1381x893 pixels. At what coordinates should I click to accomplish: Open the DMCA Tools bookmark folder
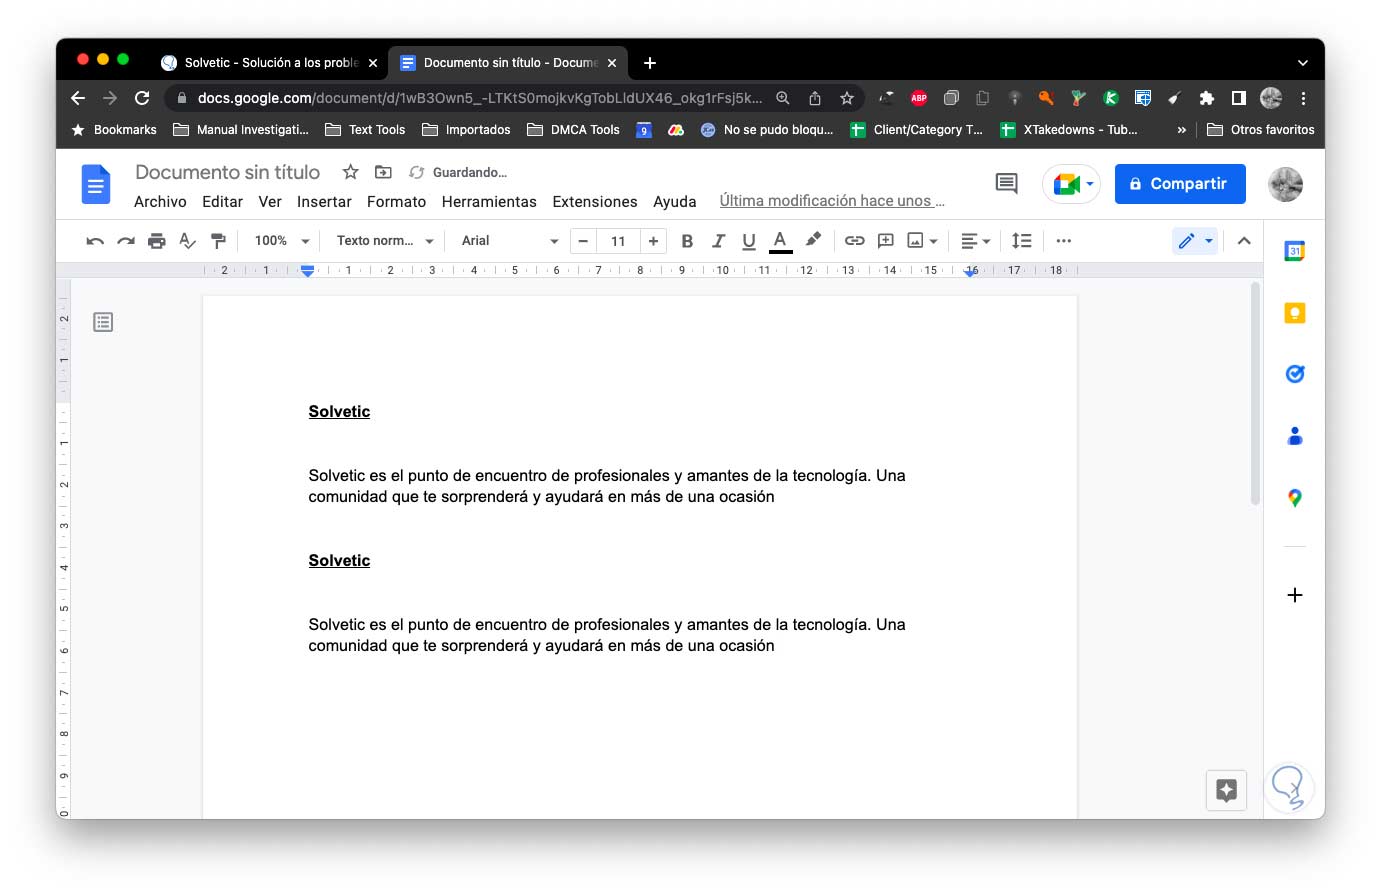(x=573, y=130)
